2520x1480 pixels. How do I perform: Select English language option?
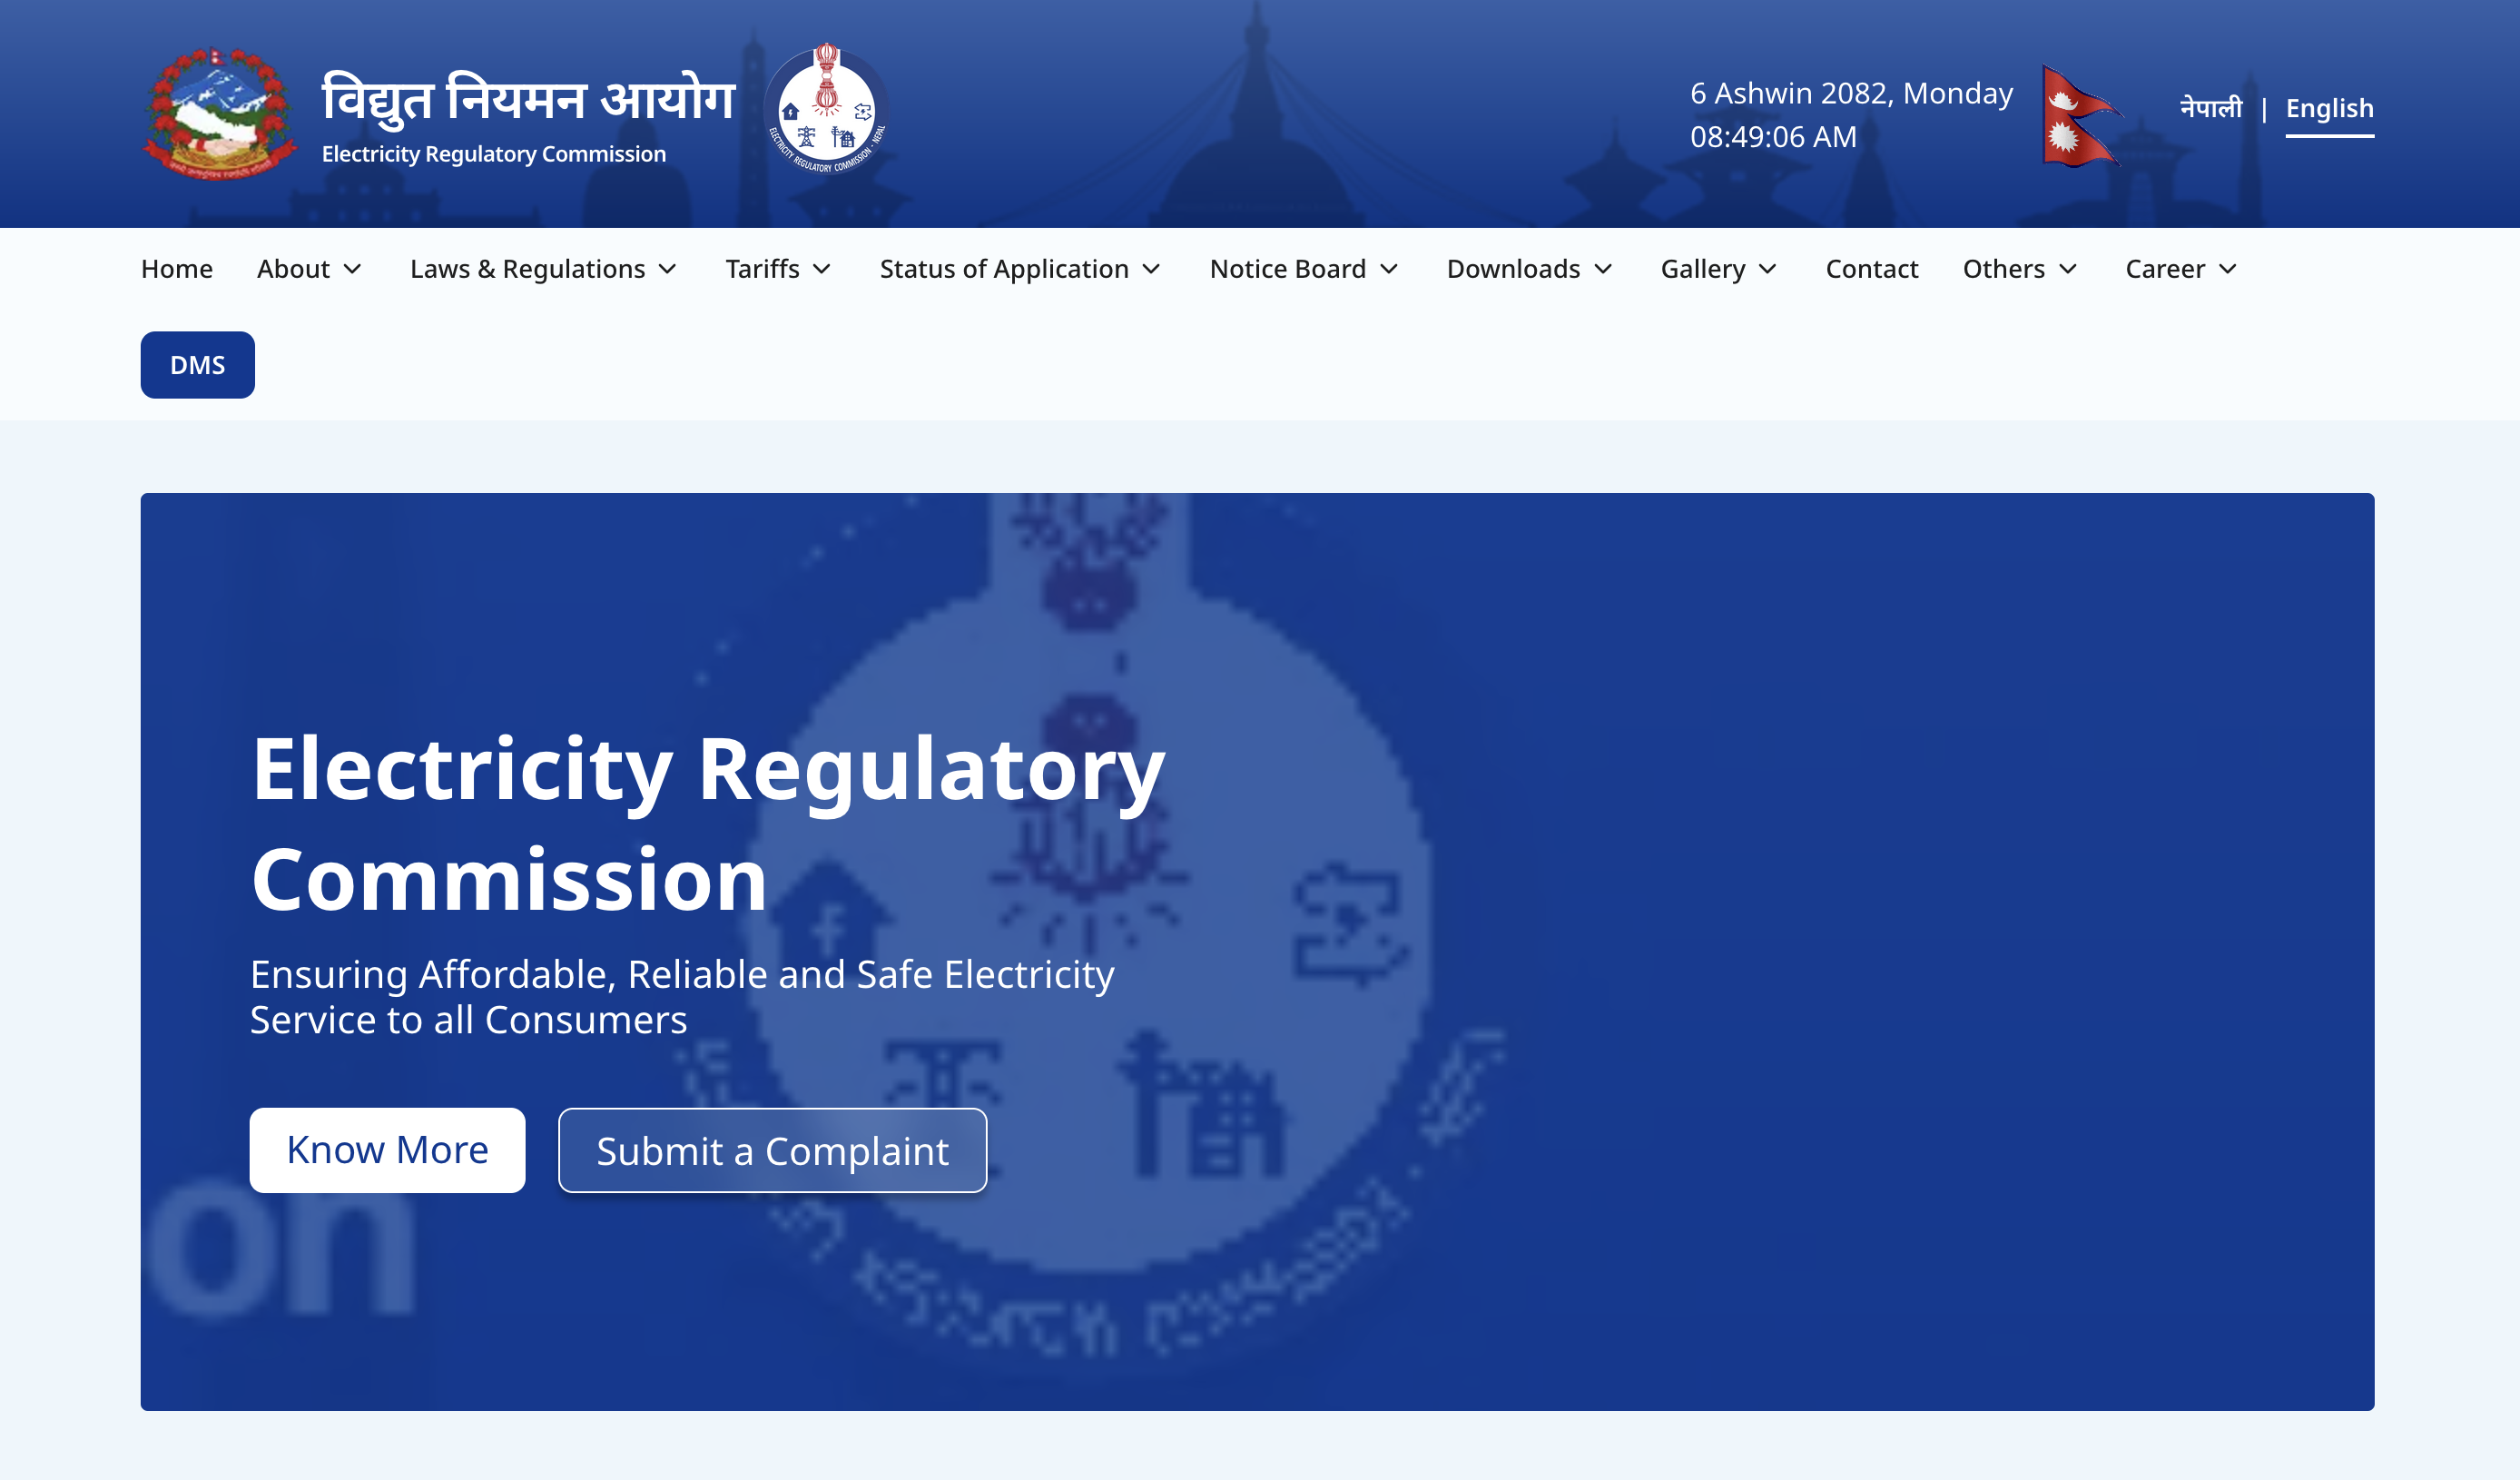point(2328,108)
